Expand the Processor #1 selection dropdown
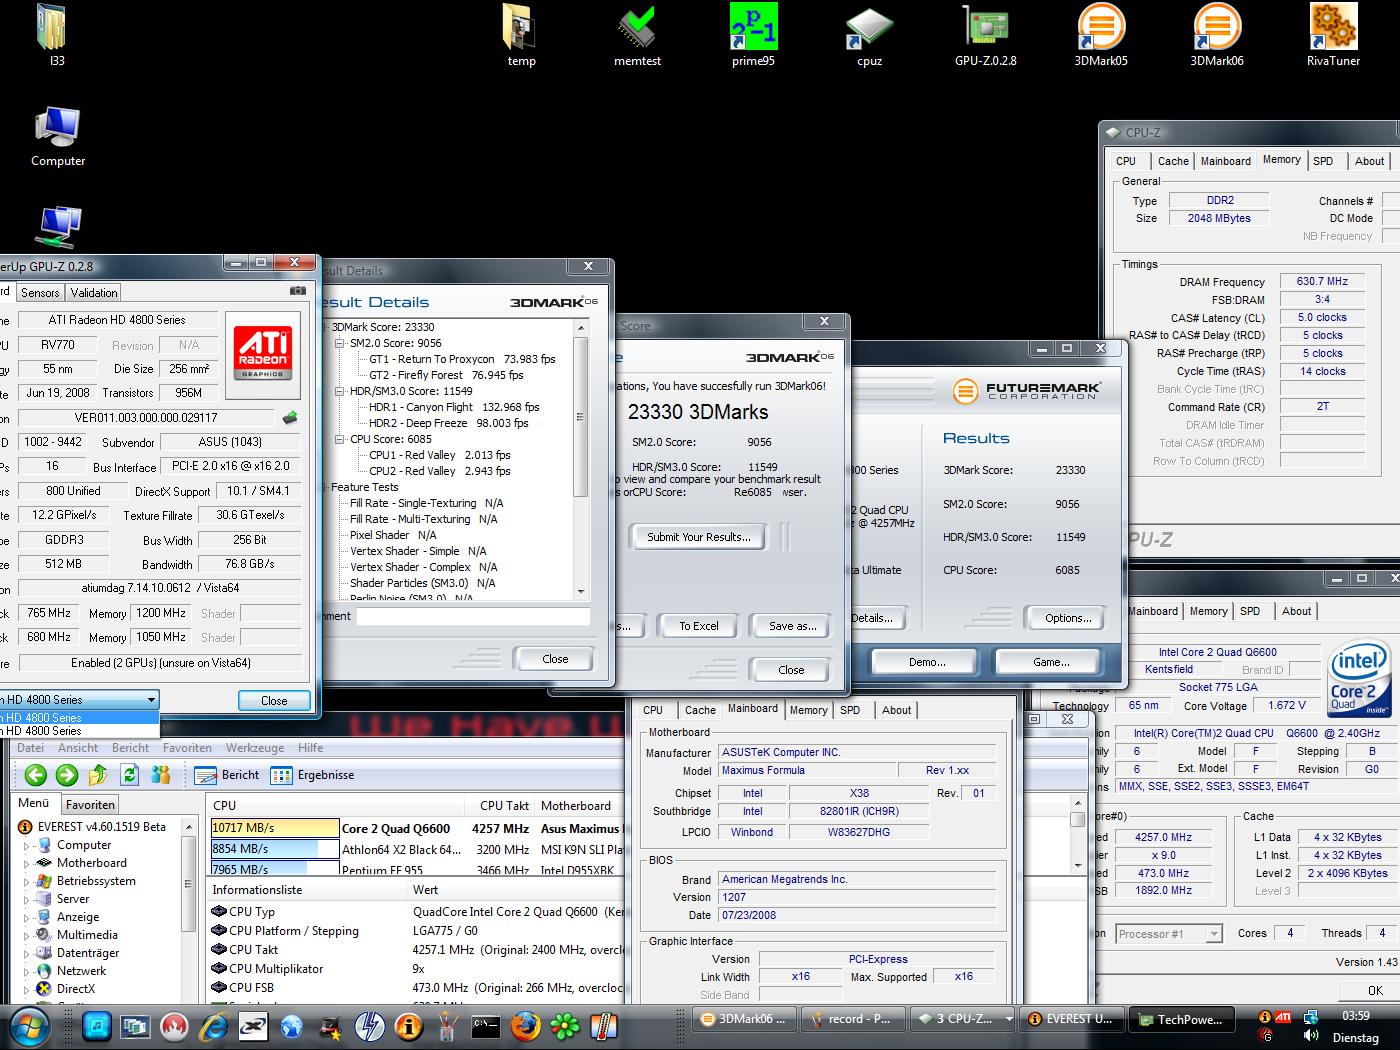 [1213, 934]
